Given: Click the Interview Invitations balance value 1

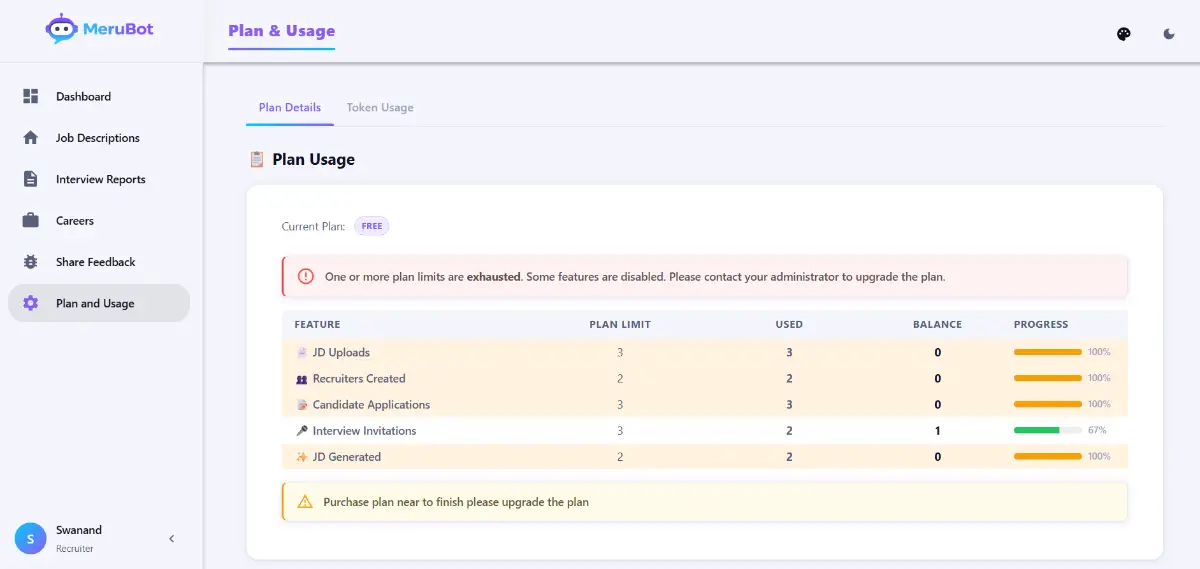Looking at the screenshot, I should tap(937, 431).
